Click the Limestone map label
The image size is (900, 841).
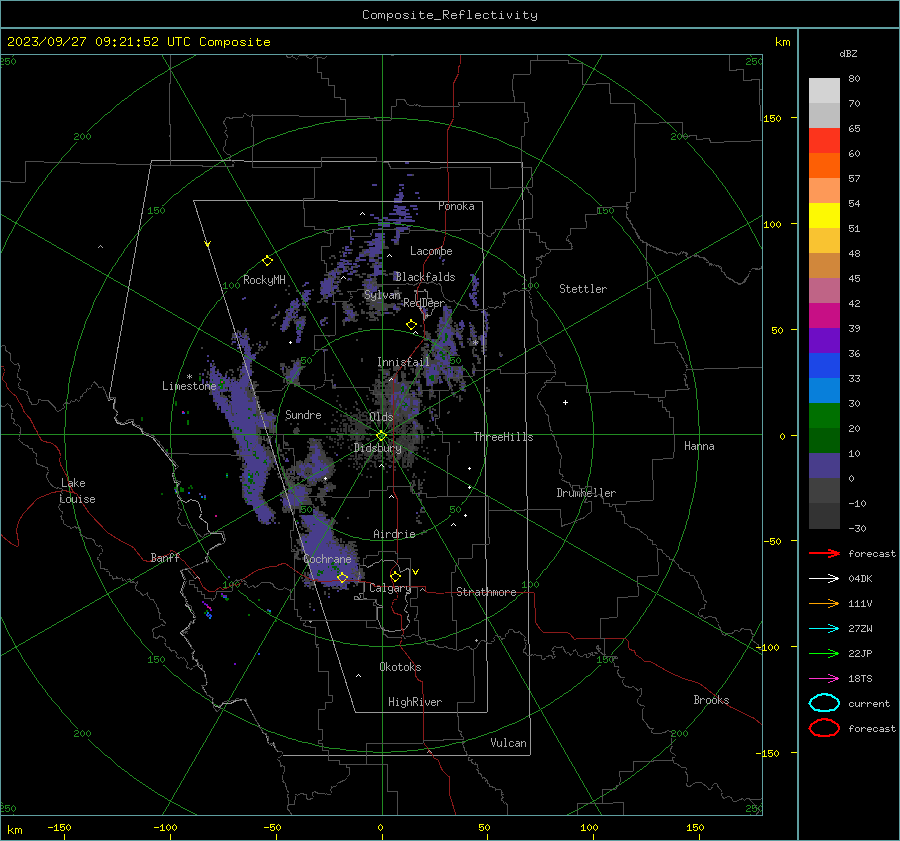coord(189,386)
